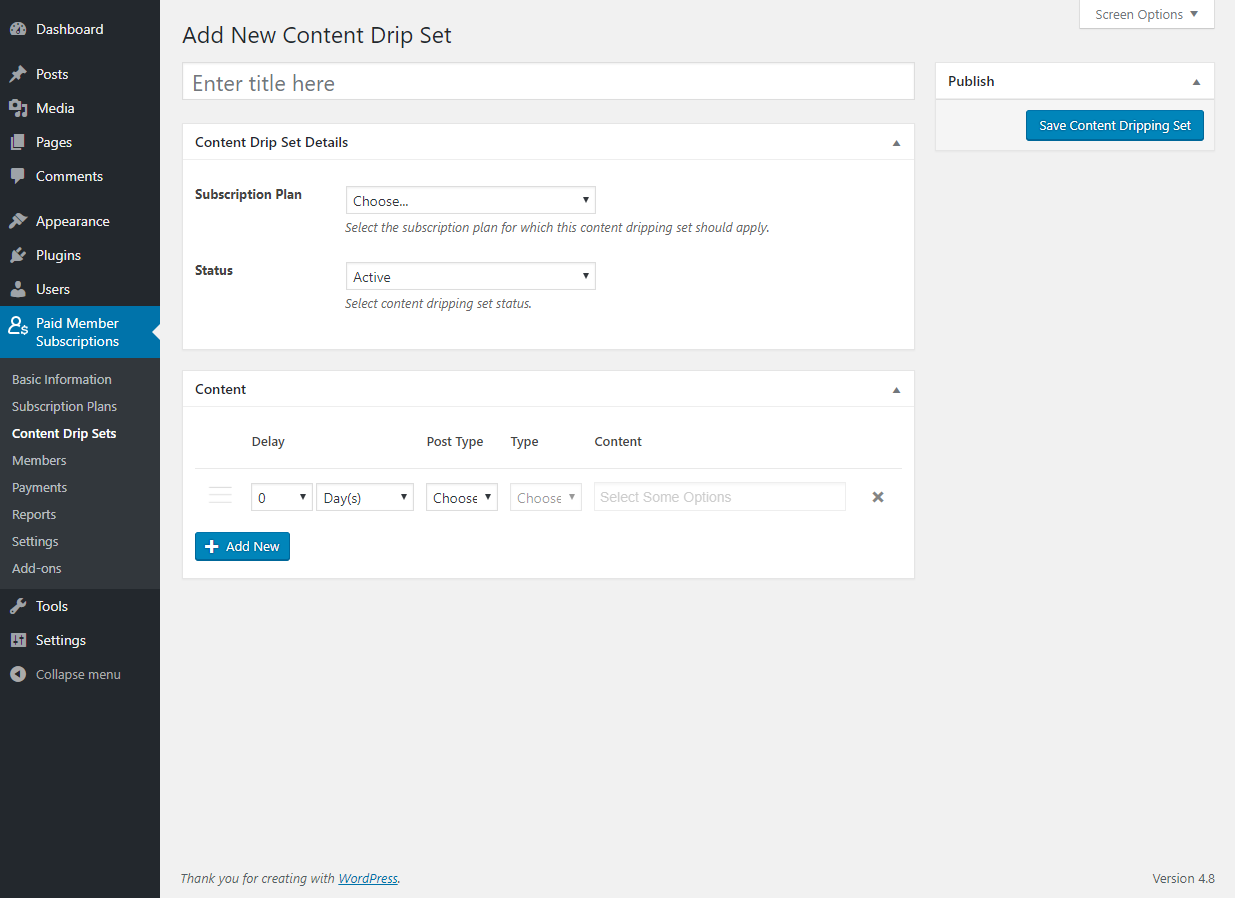The image size is (1235, 898).
Task: Click the Type column header
Action: click(x=524, y=441)
